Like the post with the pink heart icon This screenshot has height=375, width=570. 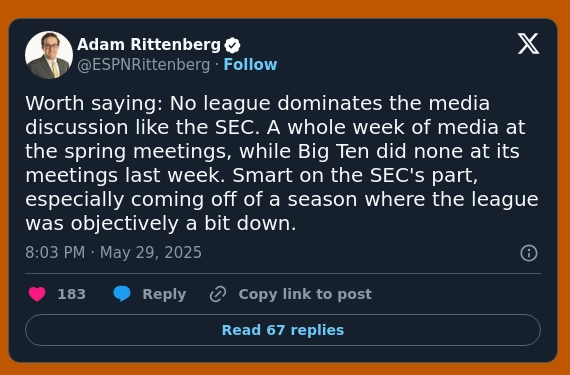point(37,294)
